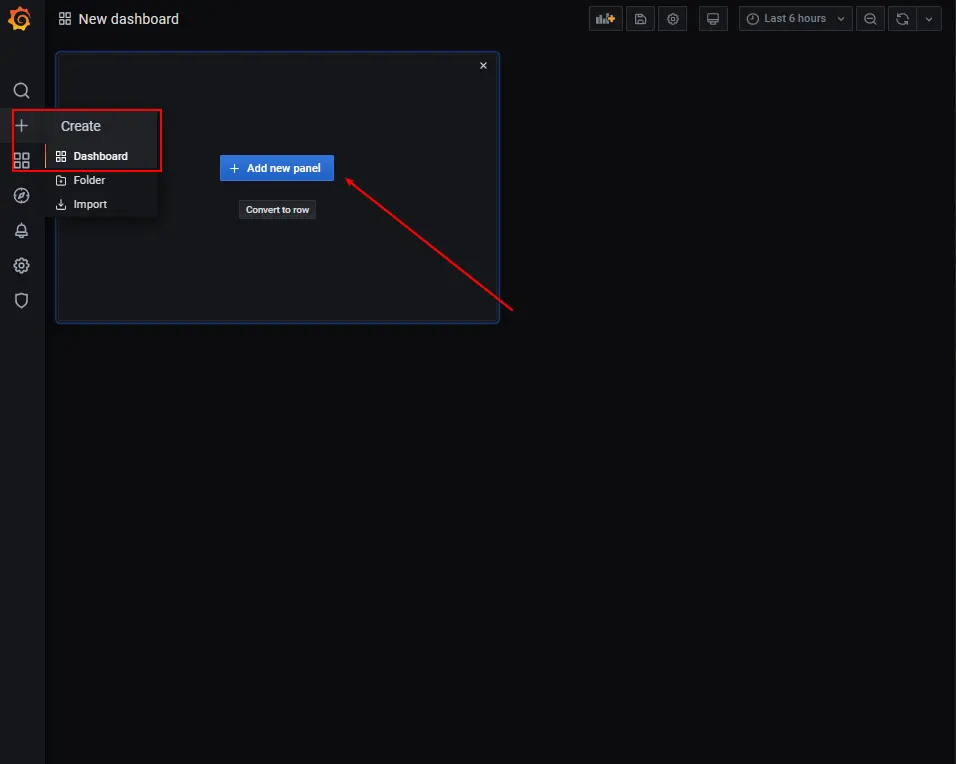Open Server Admin shield icon
The width and height of the screenshot is (956, 764).
click(21, 301)
